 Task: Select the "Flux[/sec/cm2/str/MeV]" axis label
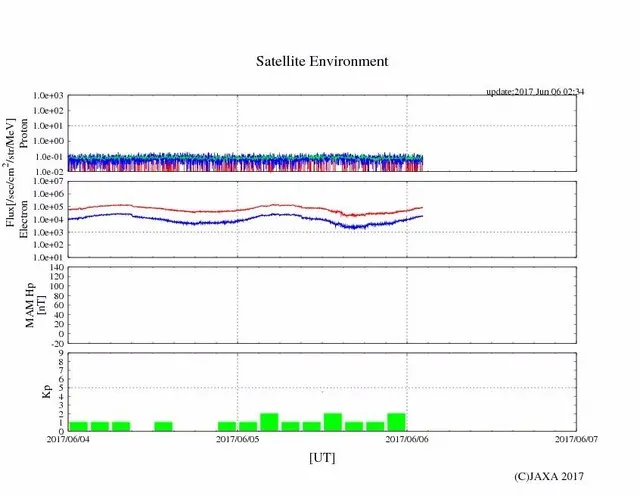(10, 173)
